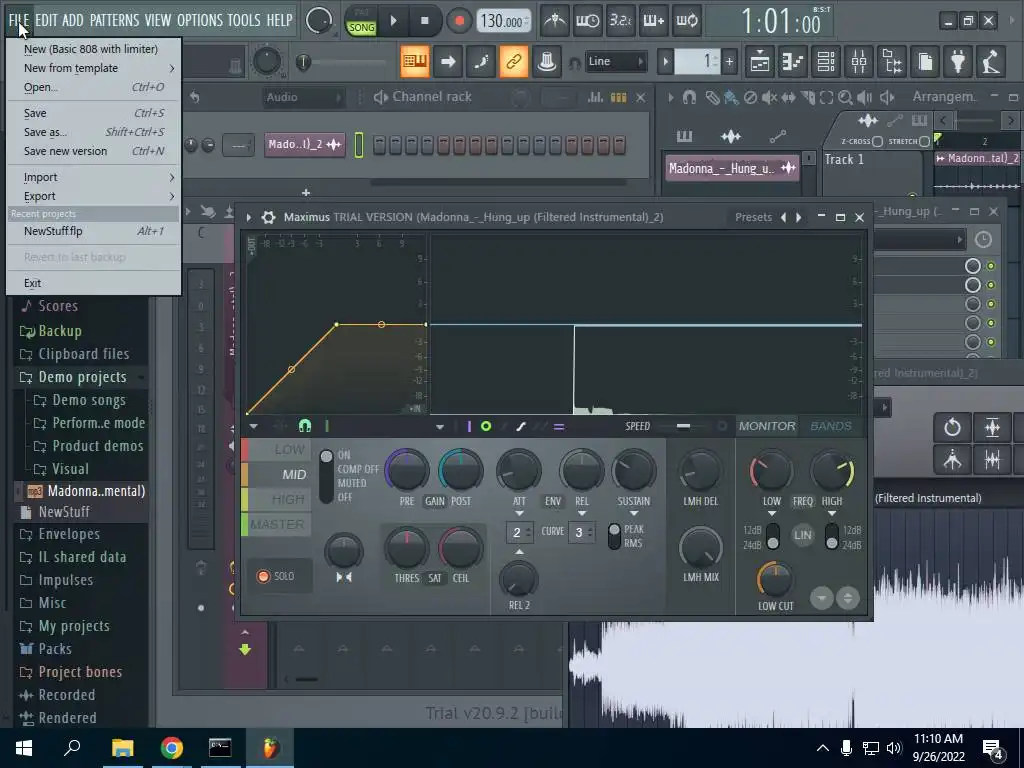Click the countdown before recording icon
Image resolution: width=1024 pixels, height=768 pixels.
(x=620, y=21)
